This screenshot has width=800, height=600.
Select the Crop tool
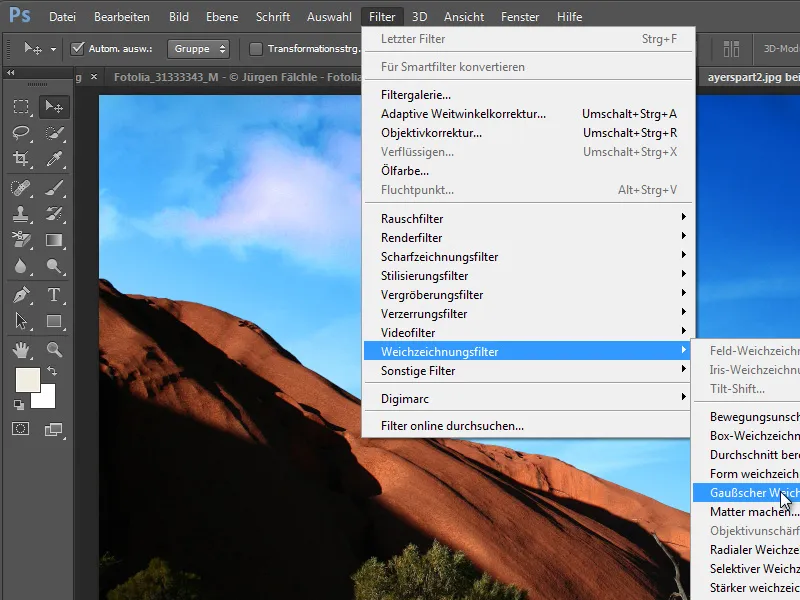pyautogui.click(x=21, y=159)
